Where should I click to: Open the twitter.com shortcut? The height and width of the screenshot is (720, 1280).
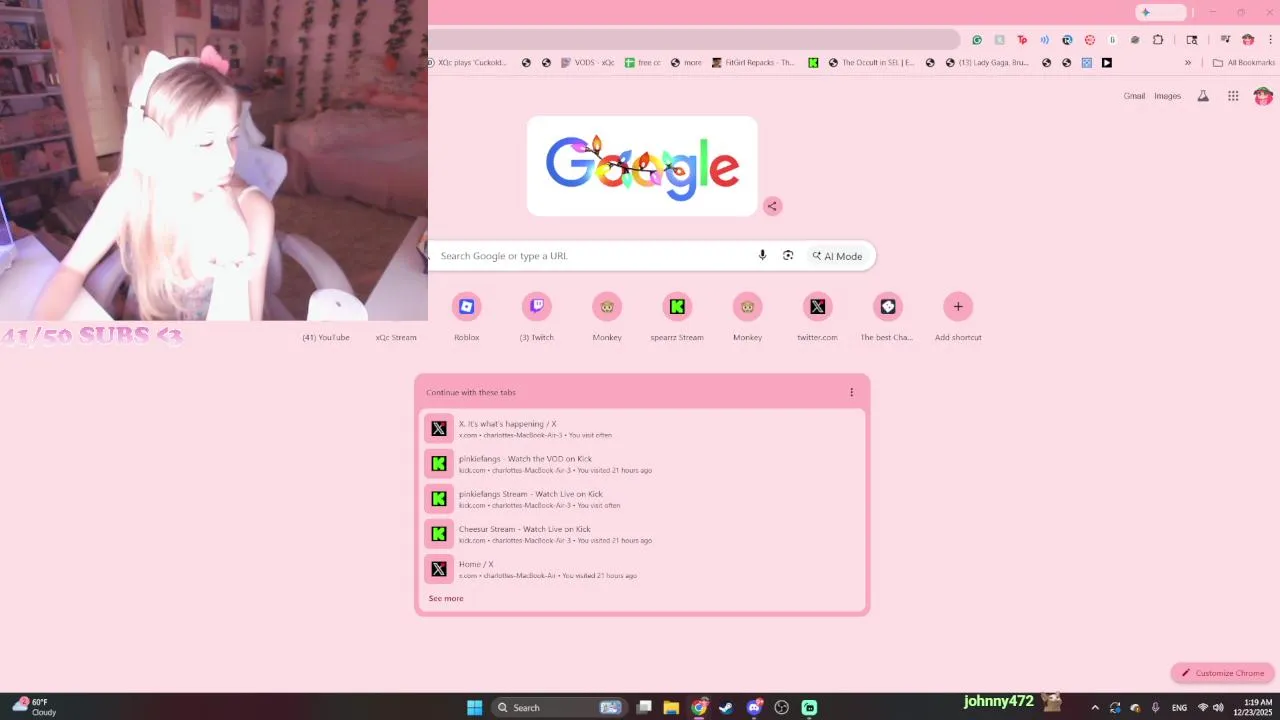(x=817, y=307)
